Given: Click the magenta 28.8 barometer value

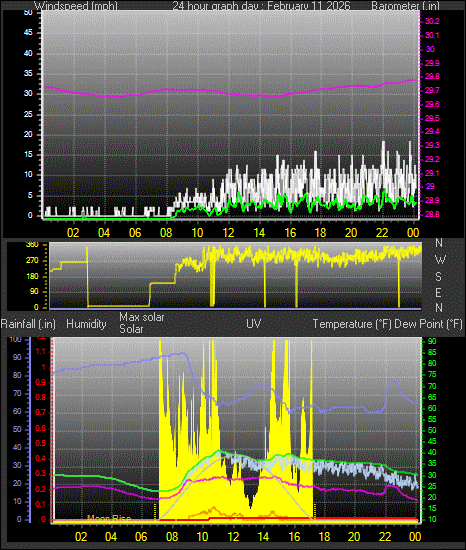Looking at the screenshot, I should point(432,214).
